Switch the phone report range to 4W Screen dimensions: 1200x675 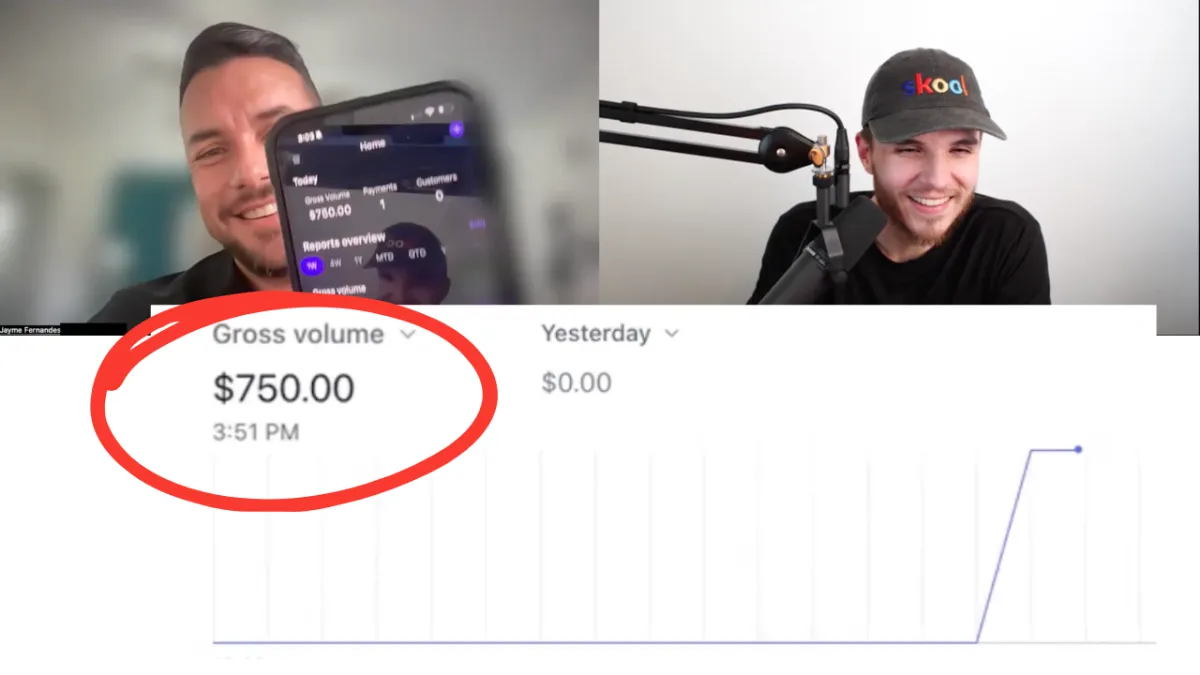(335, 263)
